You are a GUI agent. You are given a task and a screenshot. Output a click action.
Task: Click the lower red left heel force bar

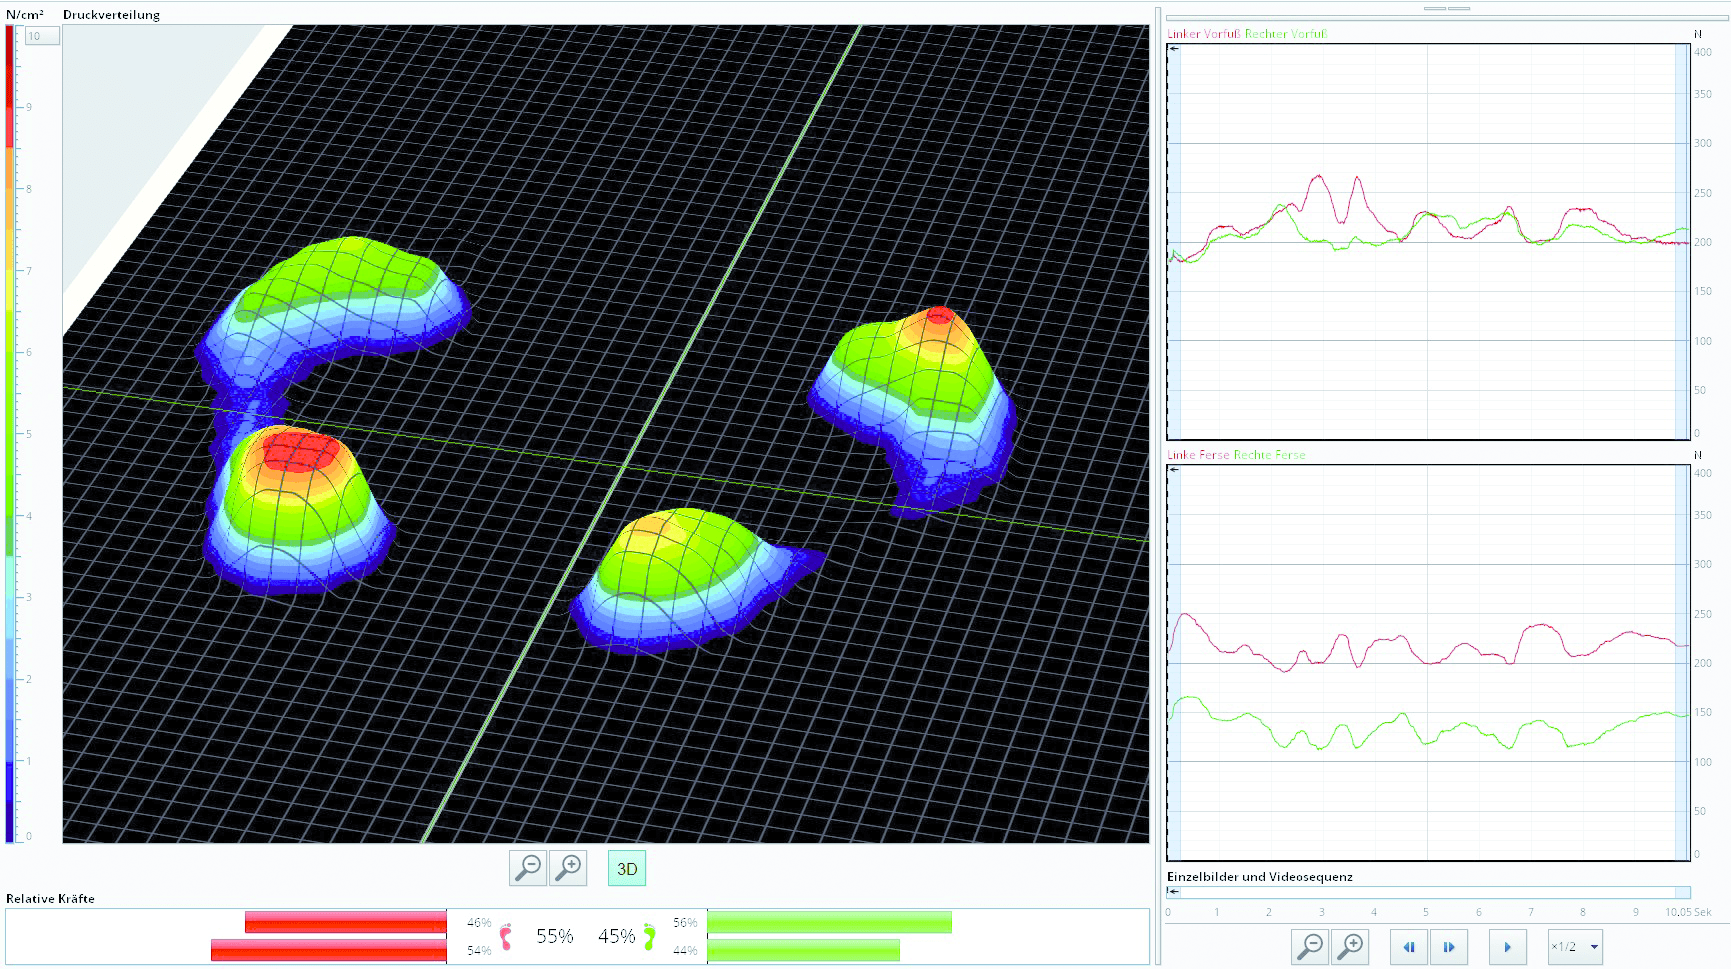tap(329, 950)
